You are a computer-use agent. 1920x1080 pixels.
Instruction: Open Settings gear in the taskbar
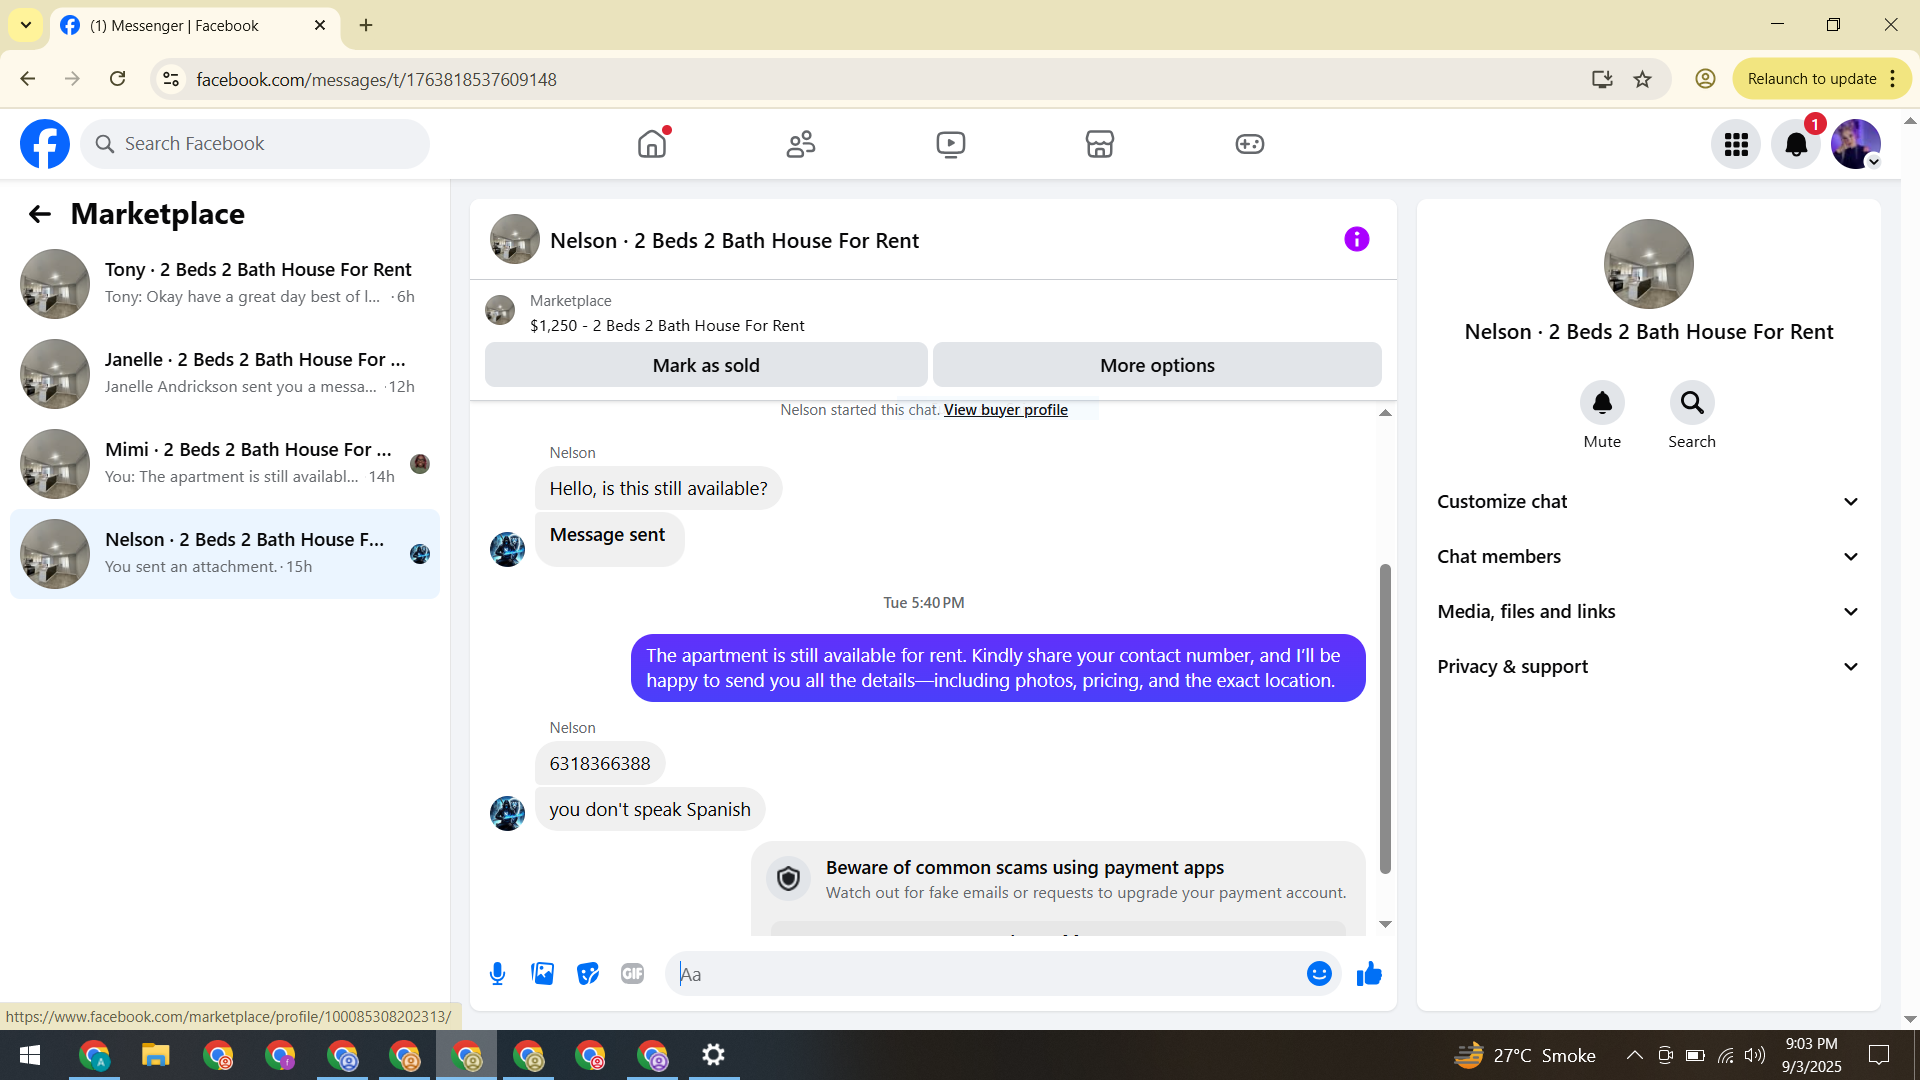(x=713, y=1055)
